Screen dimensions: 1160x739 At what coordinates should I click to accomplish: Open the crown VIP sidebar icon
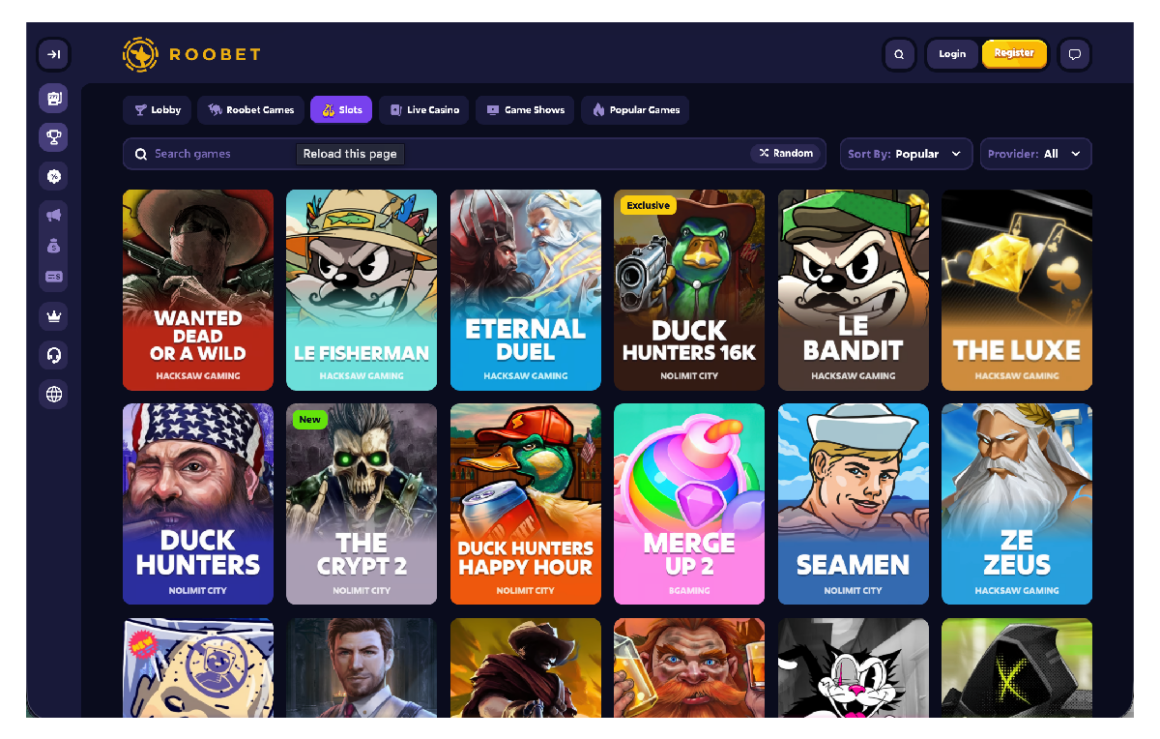[54, 316]
